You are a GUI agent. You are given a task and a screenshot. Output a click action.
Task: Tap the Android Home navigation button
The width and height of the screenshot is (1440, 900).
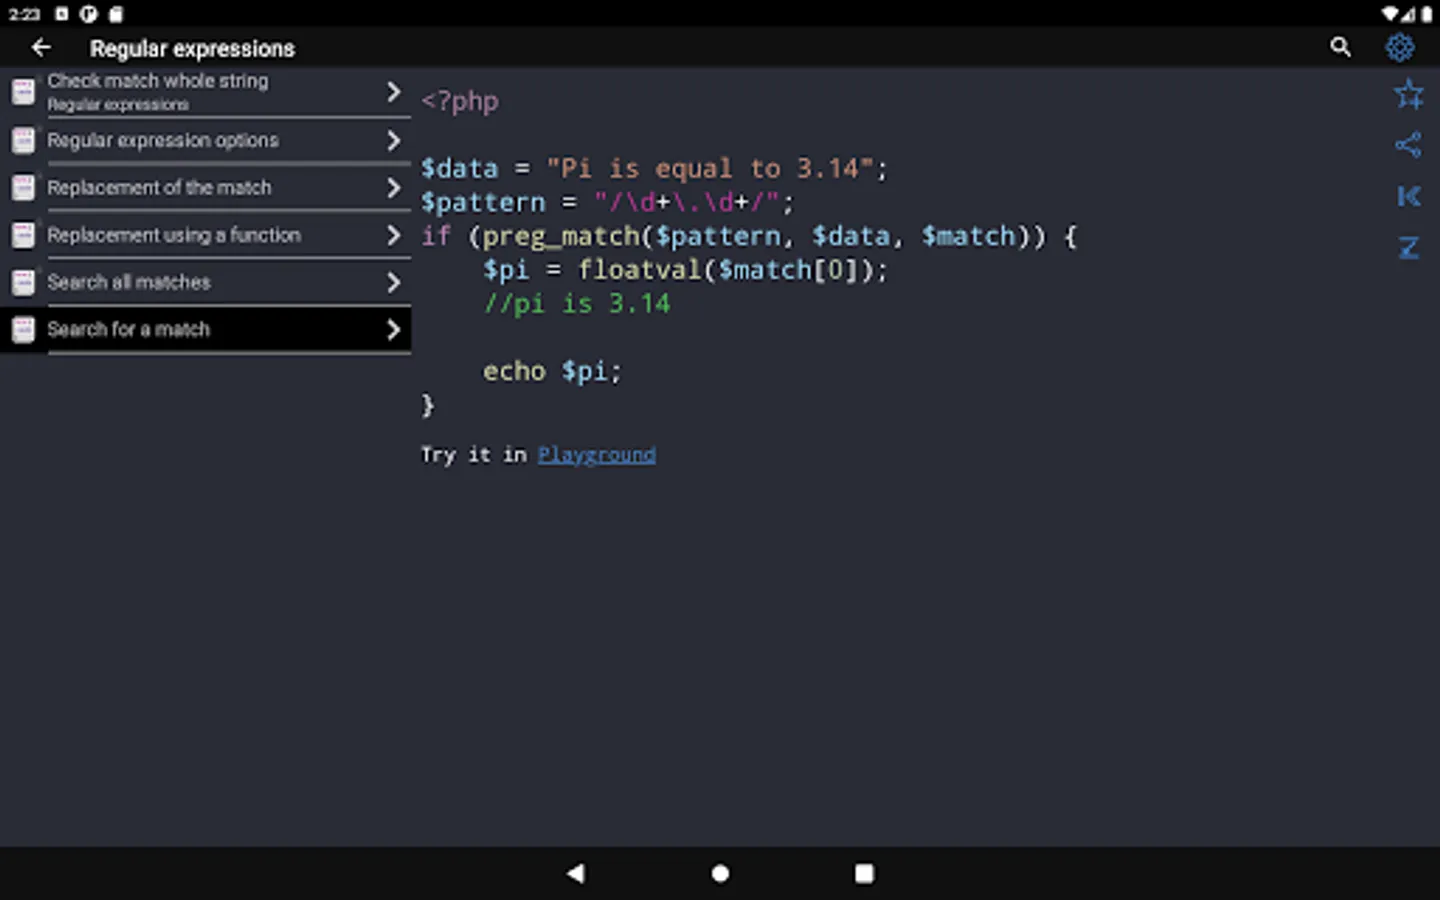[720, 873]
